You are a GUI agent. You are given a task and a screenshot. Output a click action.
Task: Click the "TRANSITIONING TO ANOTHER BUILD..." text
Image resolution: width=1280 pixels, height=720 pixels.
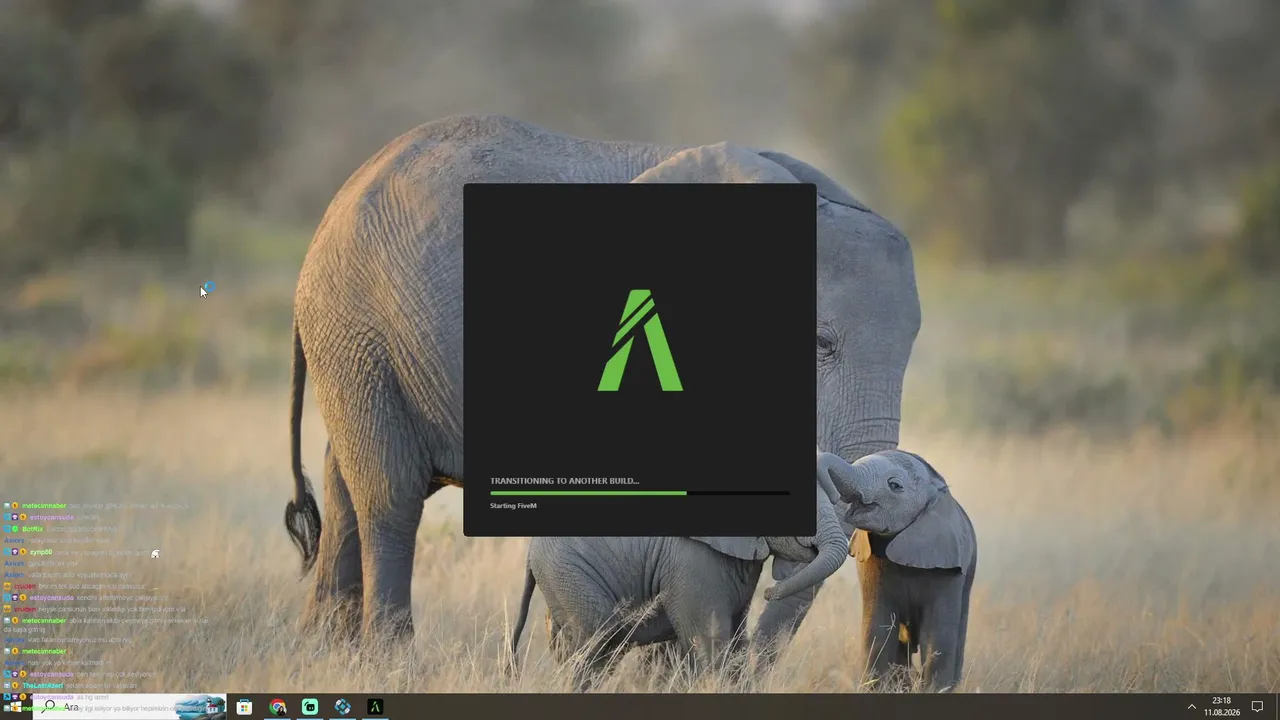point(564,481)
